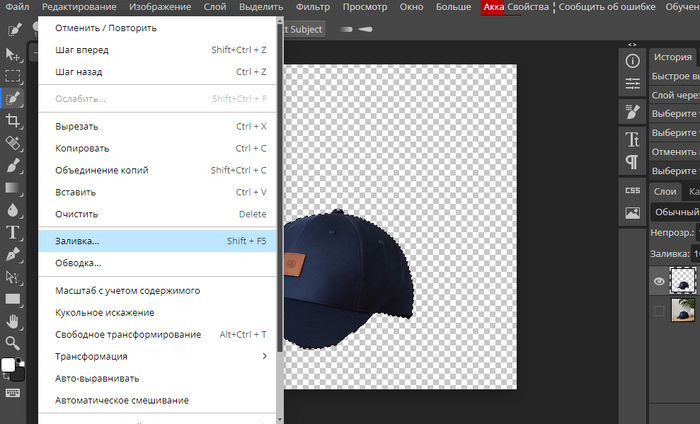Image resolution: width=700 pixels, height=424 pixels.
Task: Open the Character panel icon
Action: pyautogui.click(x=632, y=139)
